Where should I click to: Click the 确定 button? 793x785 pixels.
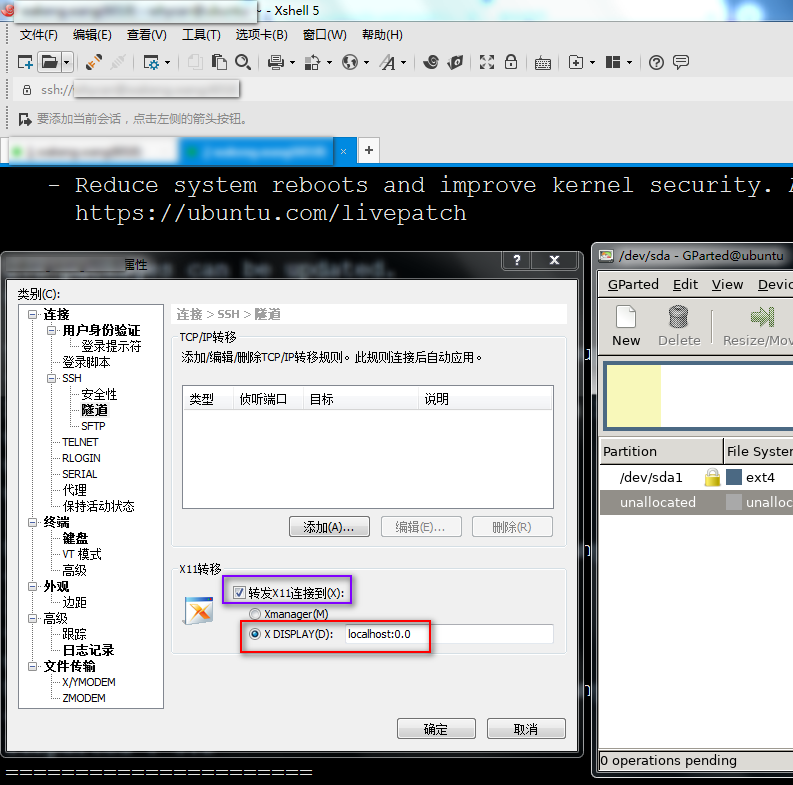[436, 729]
